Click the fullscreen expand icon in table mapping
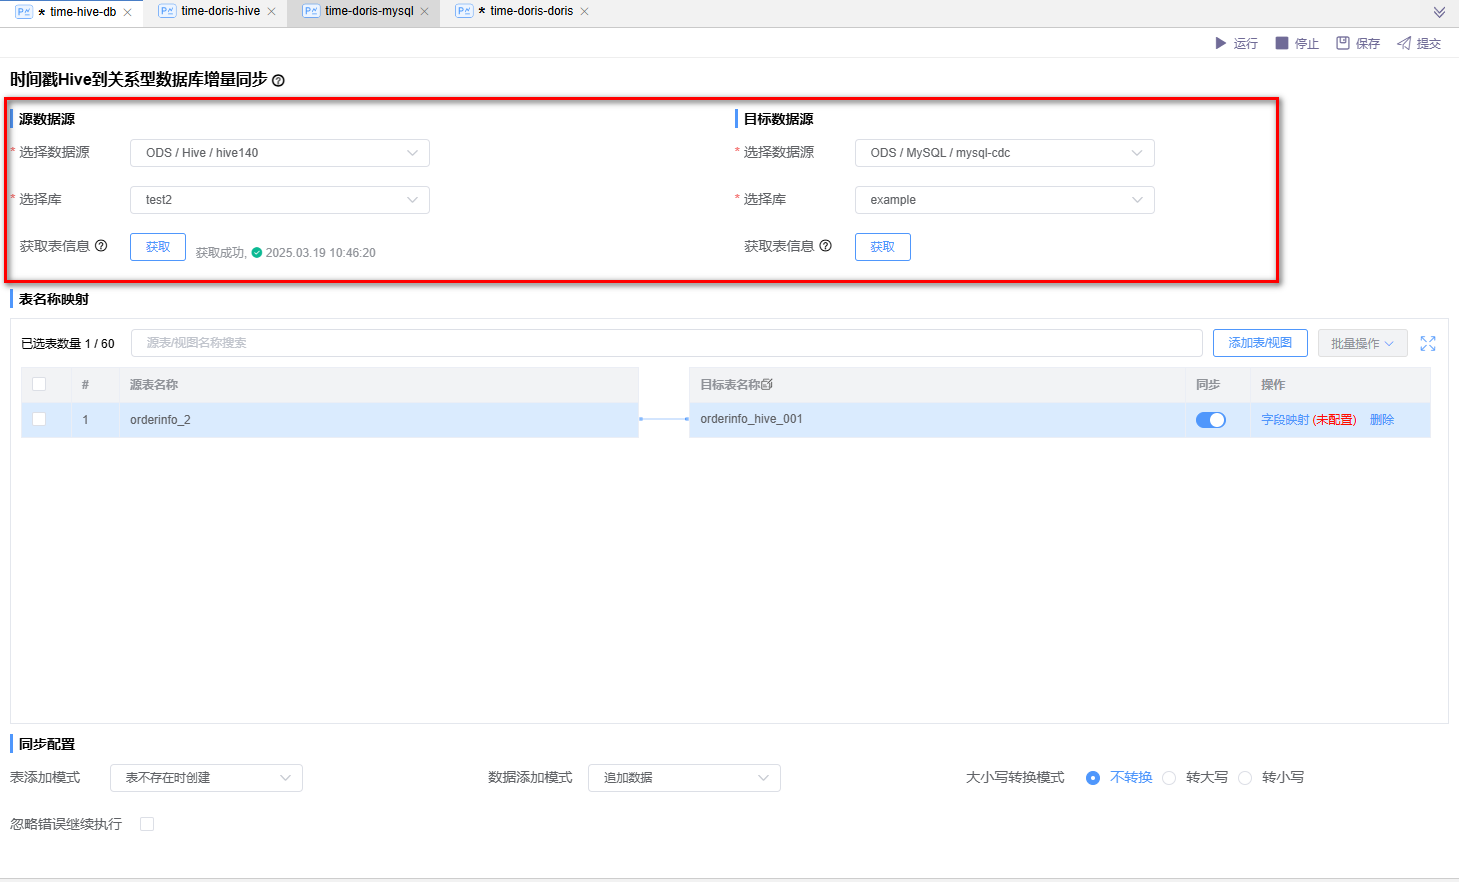Viewport: 1459px width, 882px height. (x=1428, y=343)
